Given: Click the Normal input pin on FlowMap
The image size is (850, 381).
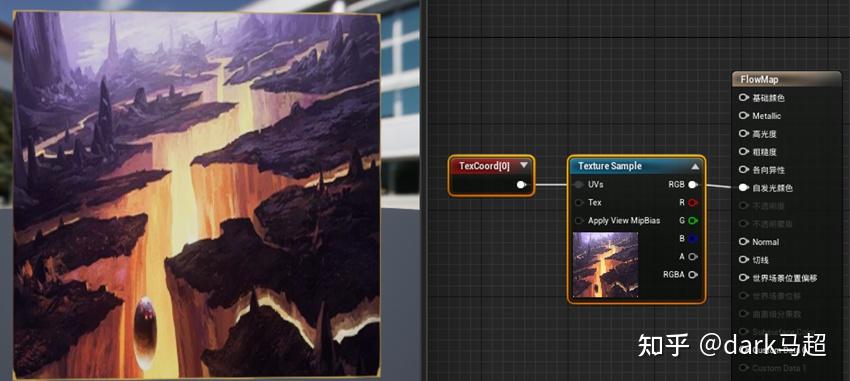Looking at the screenshot, I should (x=744, y=242).
